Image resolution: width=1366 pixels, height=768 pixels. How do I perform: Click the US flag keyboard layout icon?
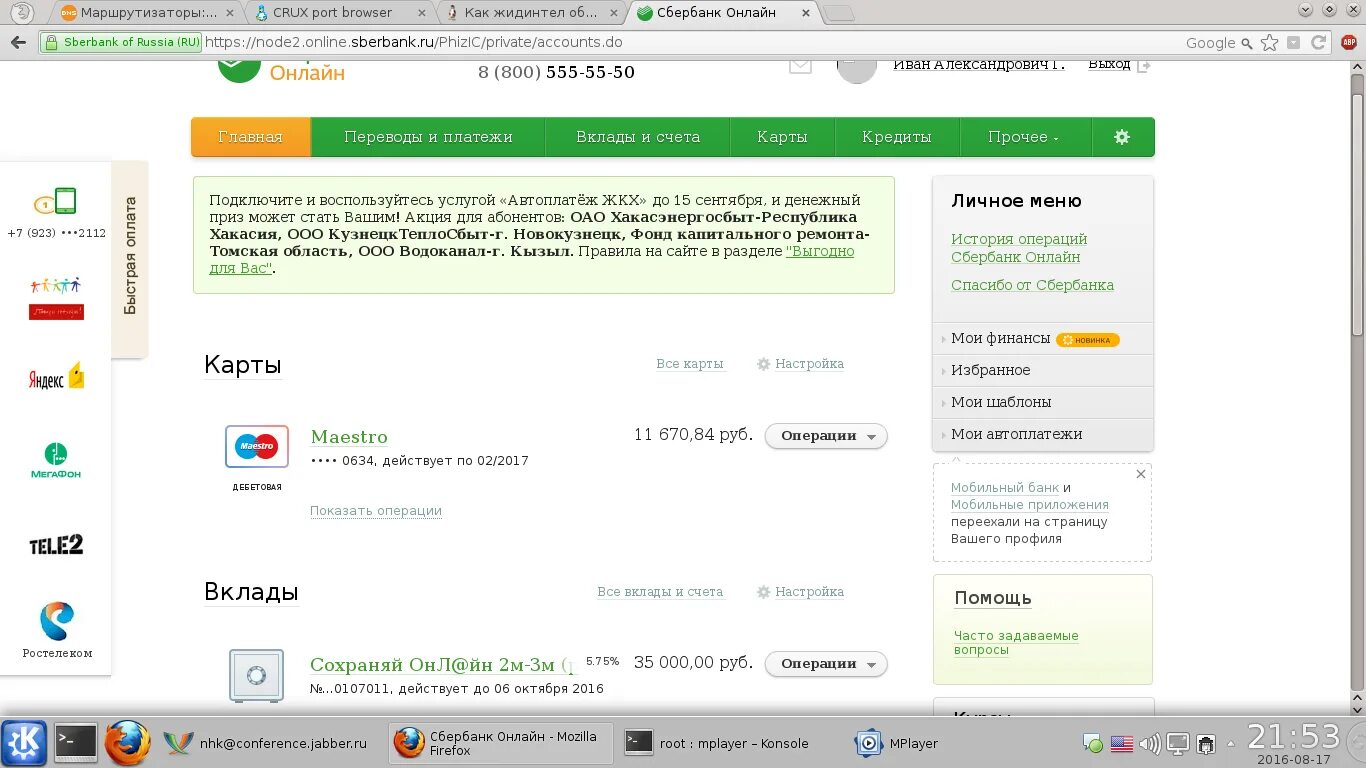(1122, 744)
